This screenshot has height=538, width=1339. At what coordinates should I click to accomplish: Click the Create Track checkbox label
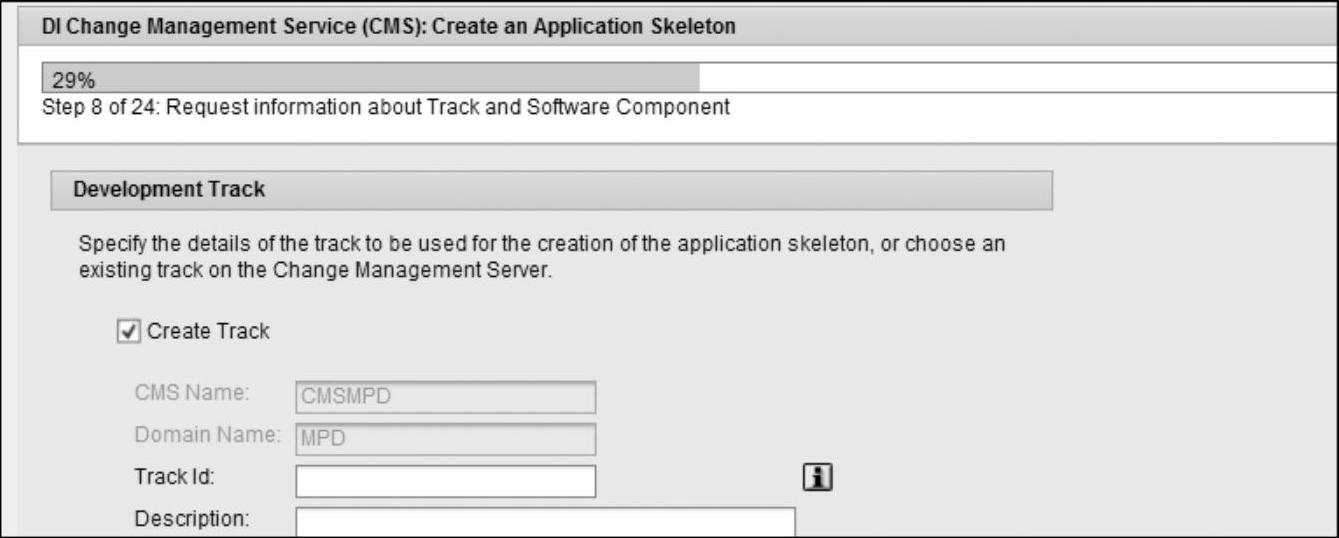[x=208, y=332]
